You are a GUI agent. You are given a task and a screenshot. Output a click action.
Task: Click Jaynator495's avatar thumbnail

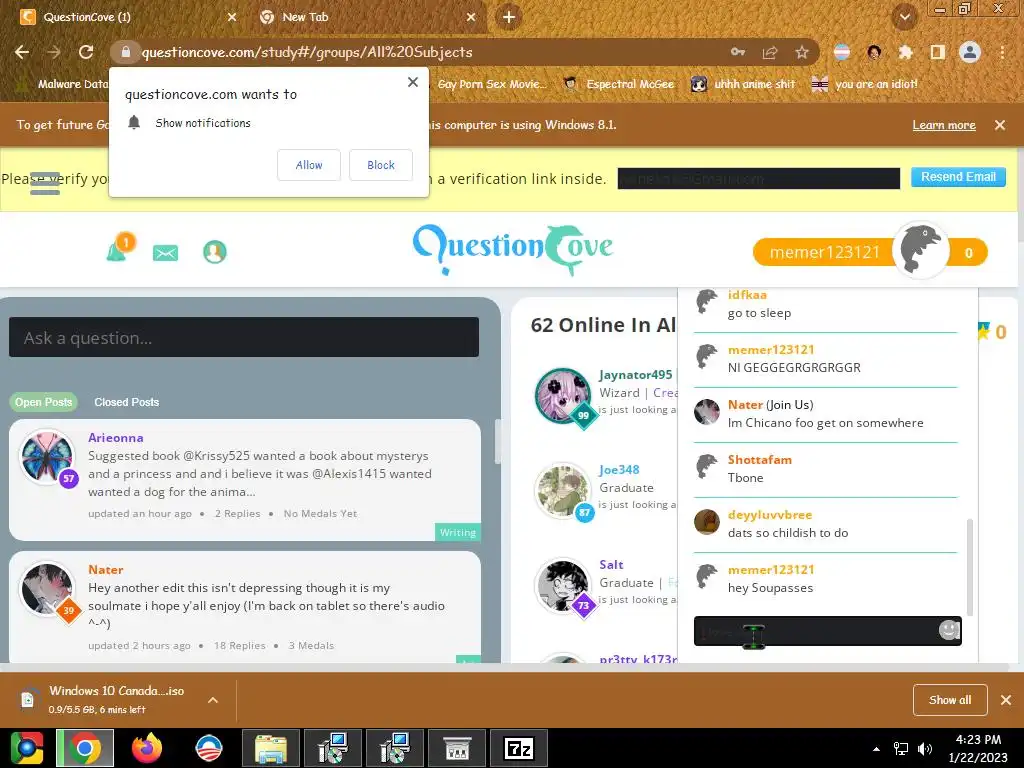pyautogui.click(x=562, y=395)
